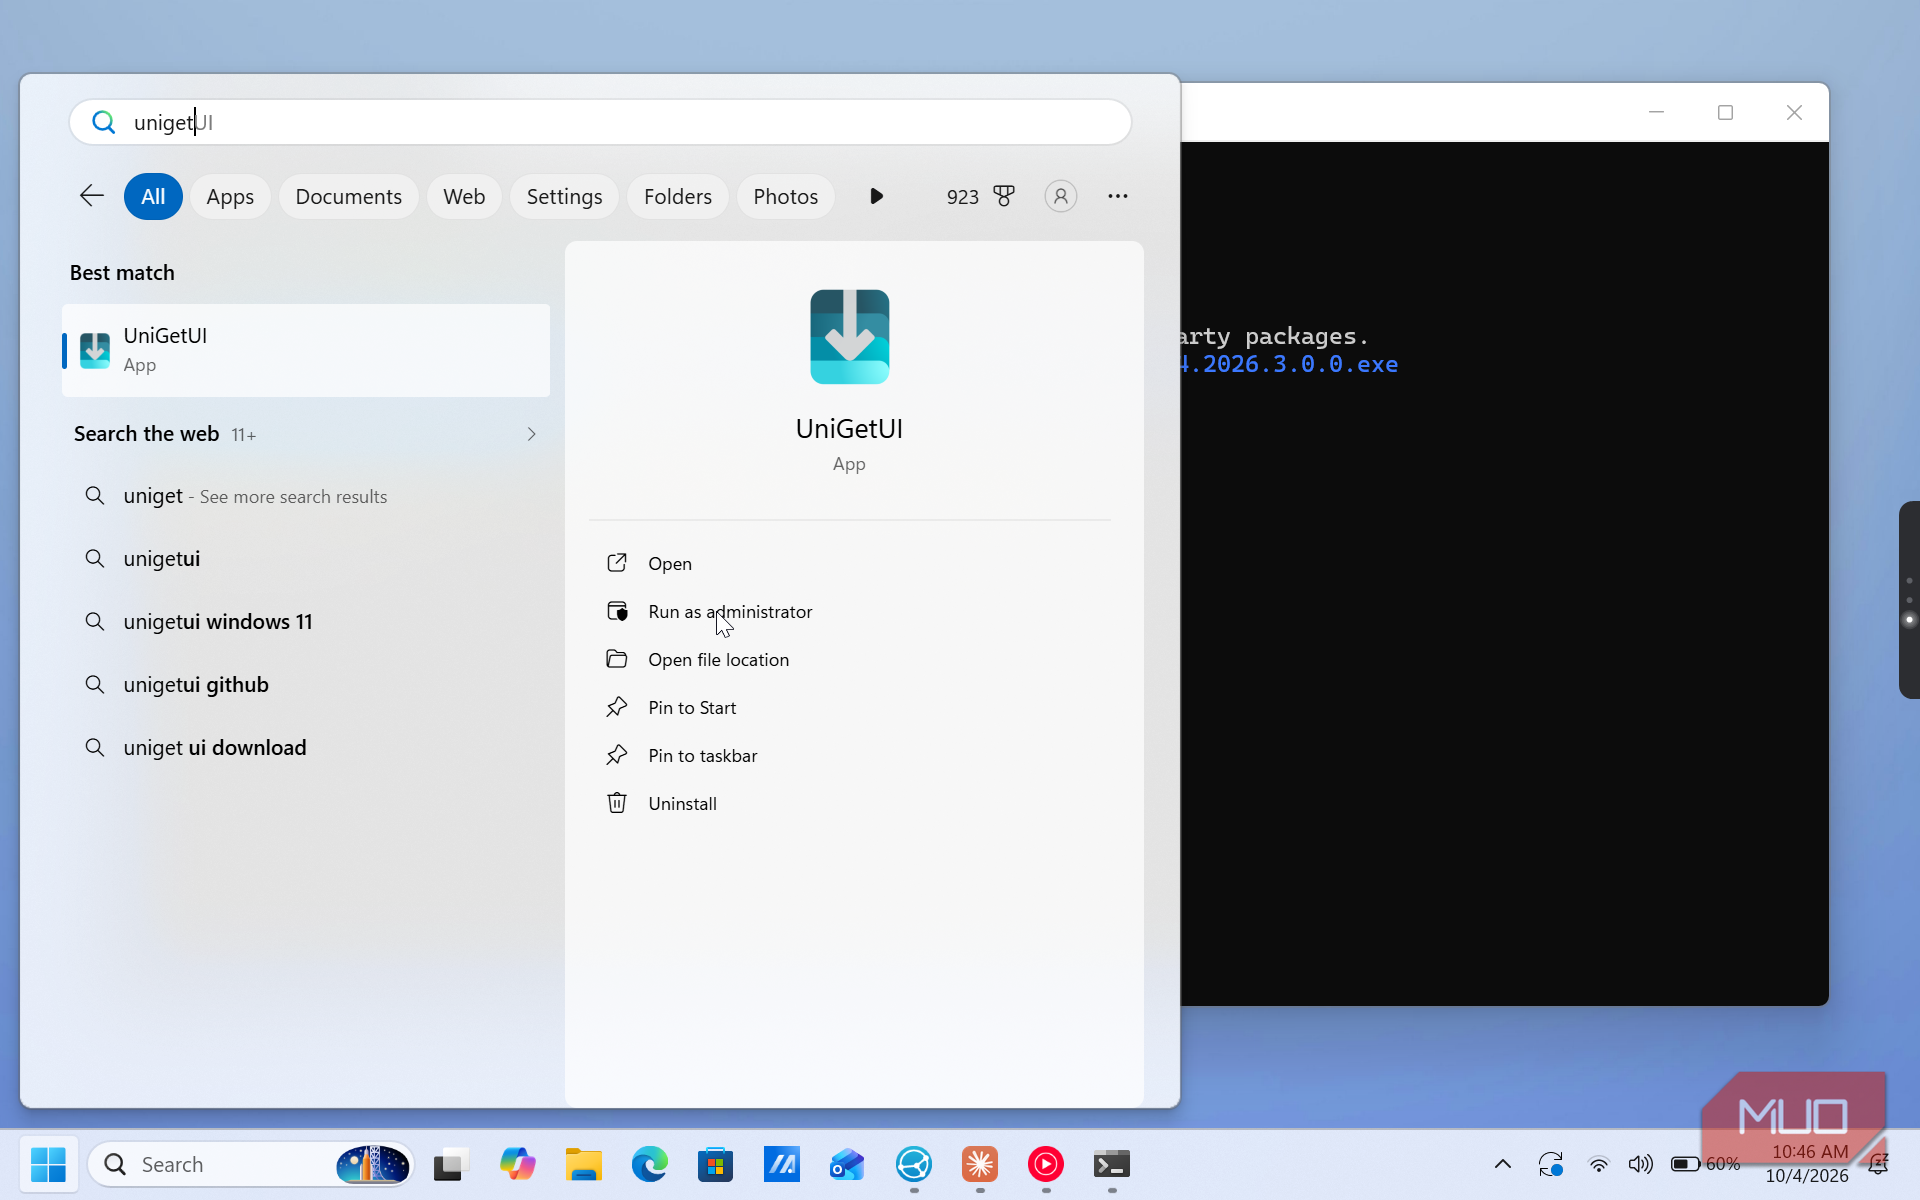Click the back arrow in search panel

pos(92,196)
